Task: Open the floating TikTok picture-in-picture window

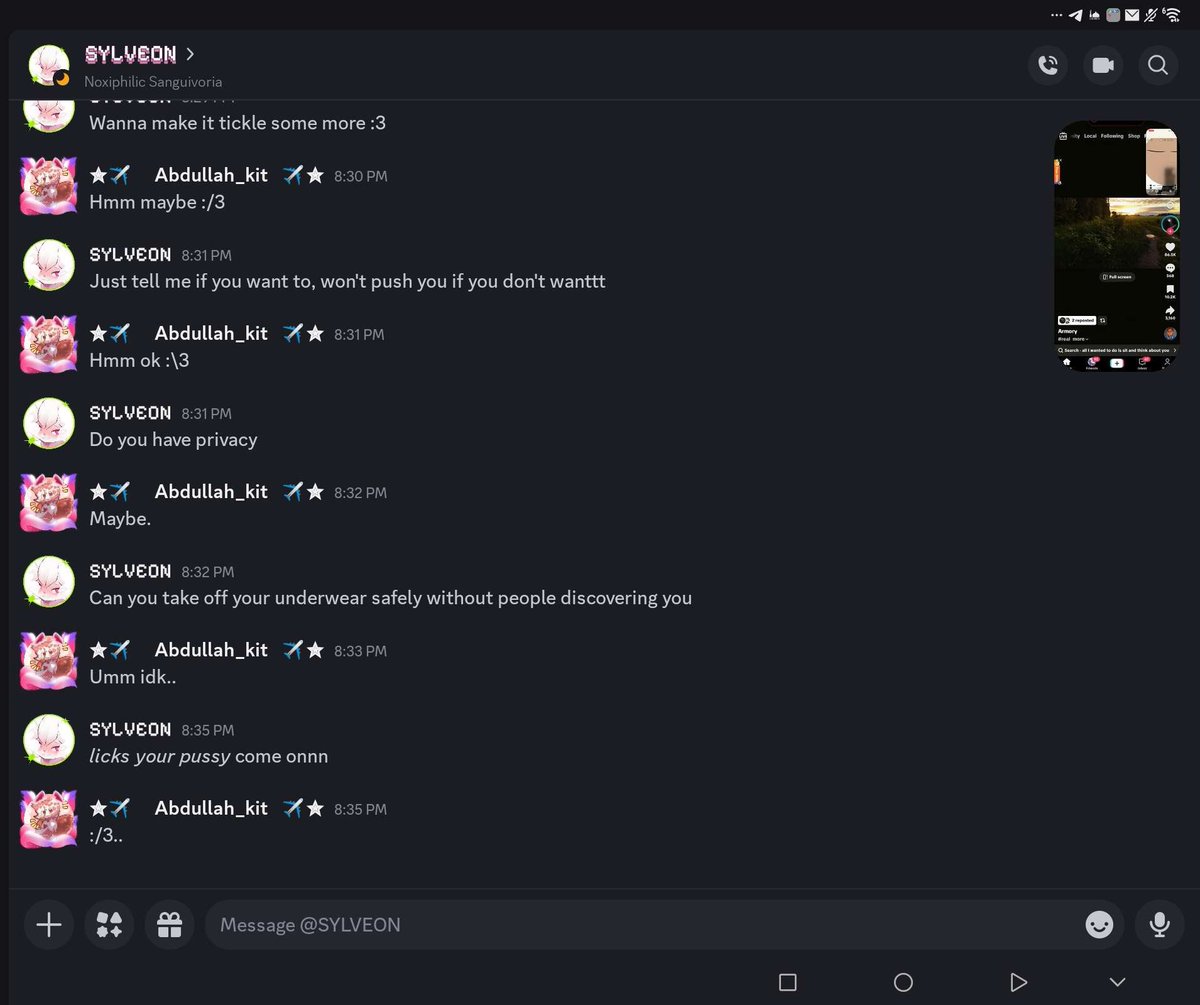Action: tap(1116, 246)
